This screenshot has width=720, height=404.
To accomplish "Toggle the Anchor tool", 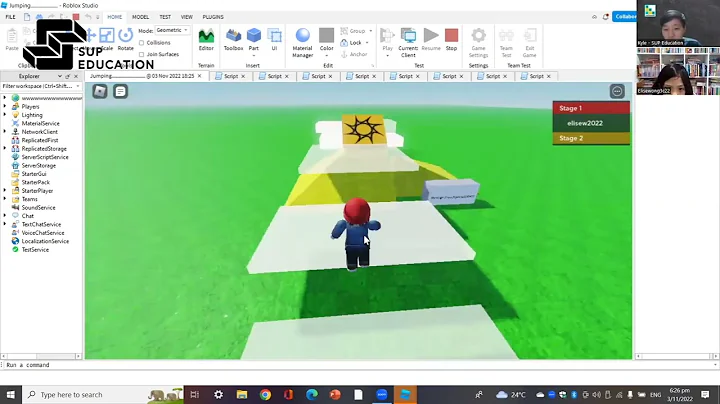I will click(354, 54).
